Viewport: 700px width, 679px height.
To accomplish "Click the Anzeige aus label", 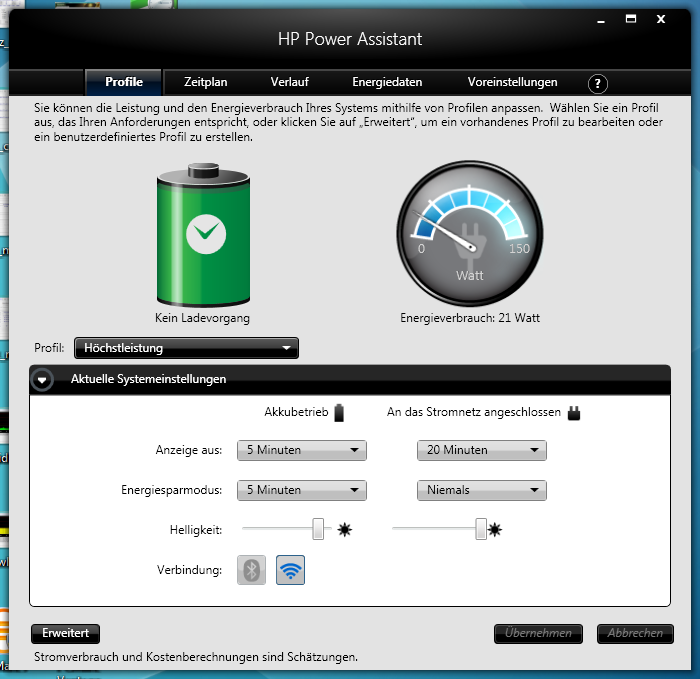I will click(188, 450).
